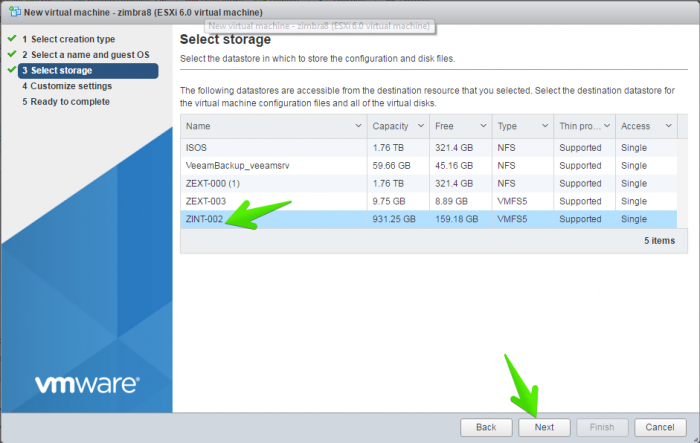The image size is (700, 443).
Task: Click the Cancel button
Action: click(660, 427)
